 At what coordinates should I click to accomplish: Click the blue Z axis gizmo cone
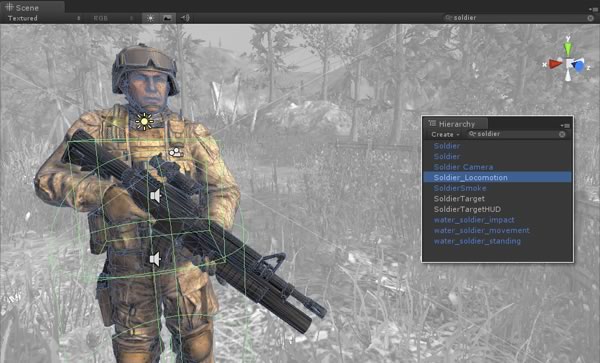point(579,66)
